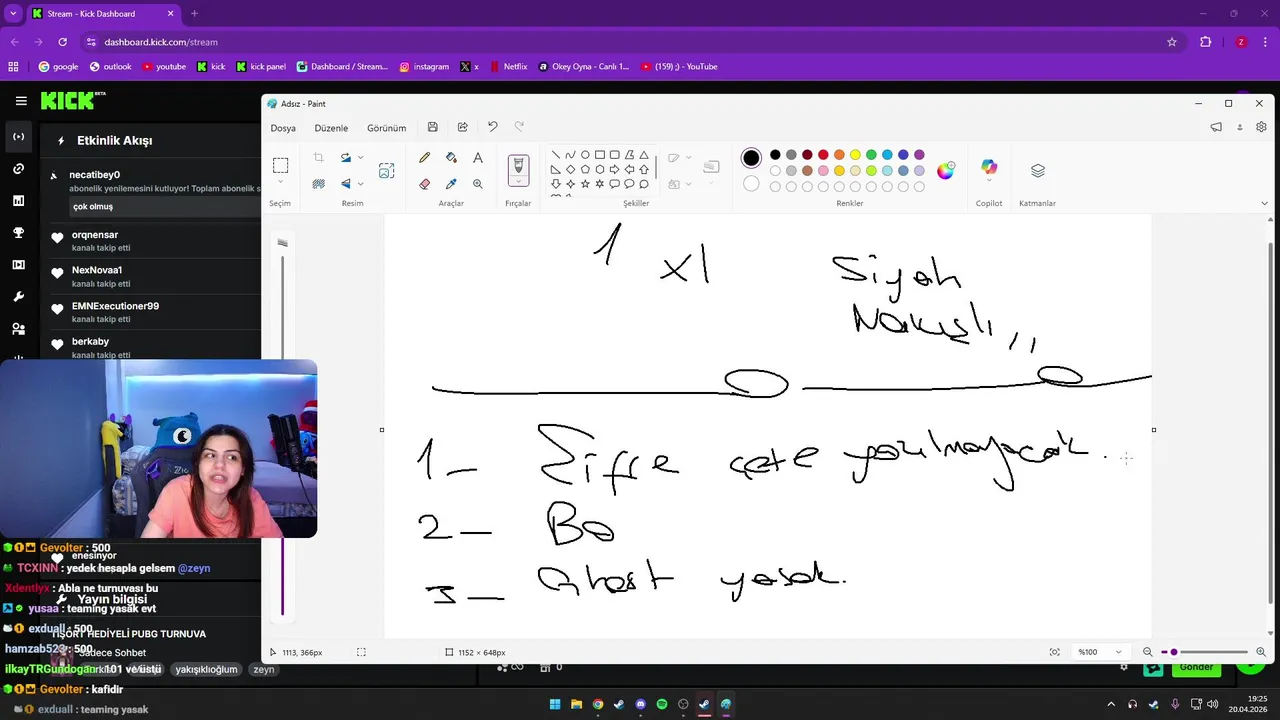Select the Eraser tool
Screen dimensions: 1280x720
pyautogui.click(x=425, y=184)
